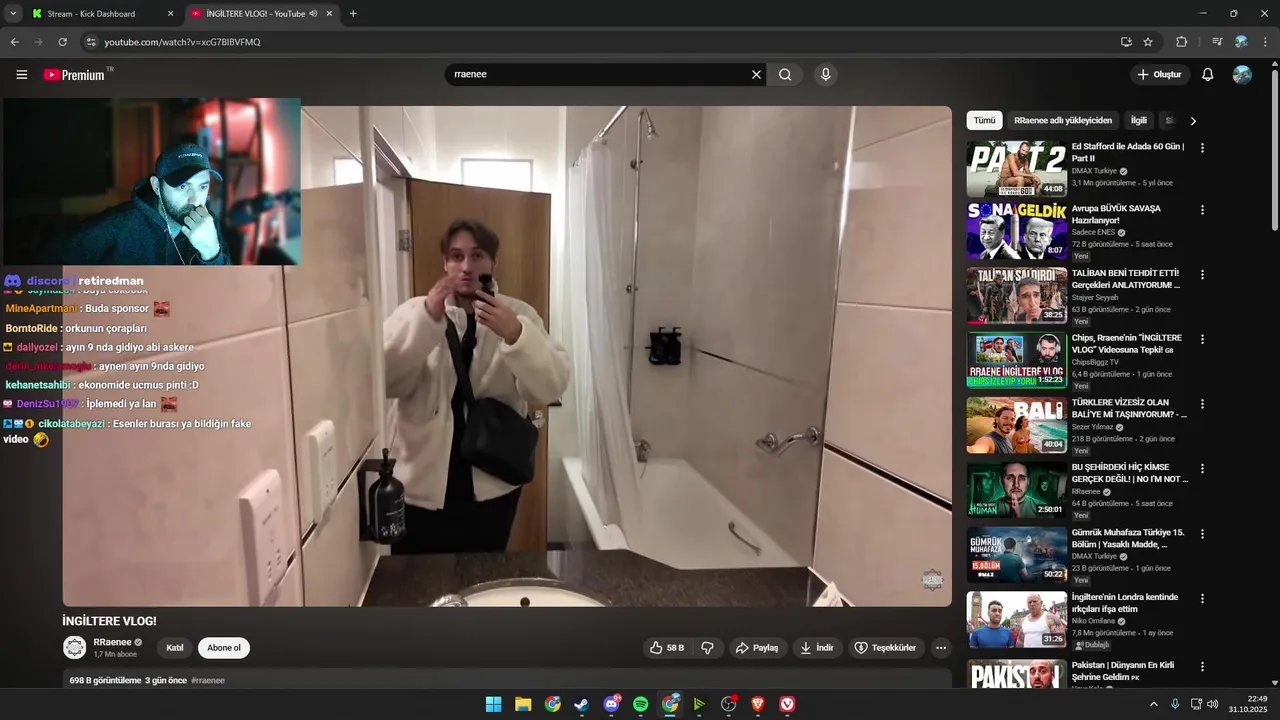The height and width of the screenshot is (720, 1280).
Task: Open OBS Studio from the taskbar
Action: [729, 704]
